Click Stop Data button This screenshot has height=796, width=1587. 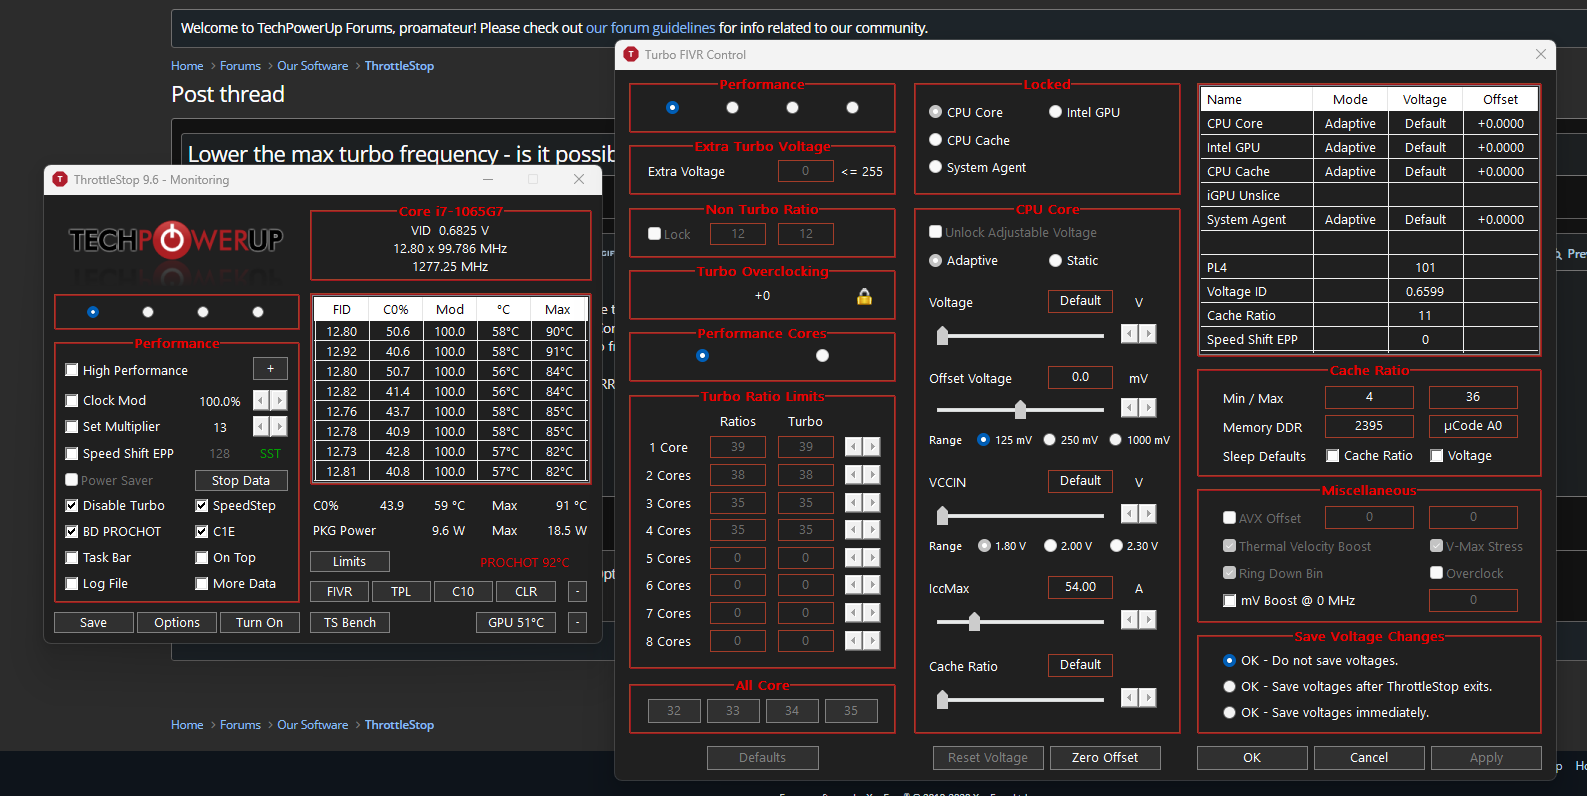click(241, 480)
